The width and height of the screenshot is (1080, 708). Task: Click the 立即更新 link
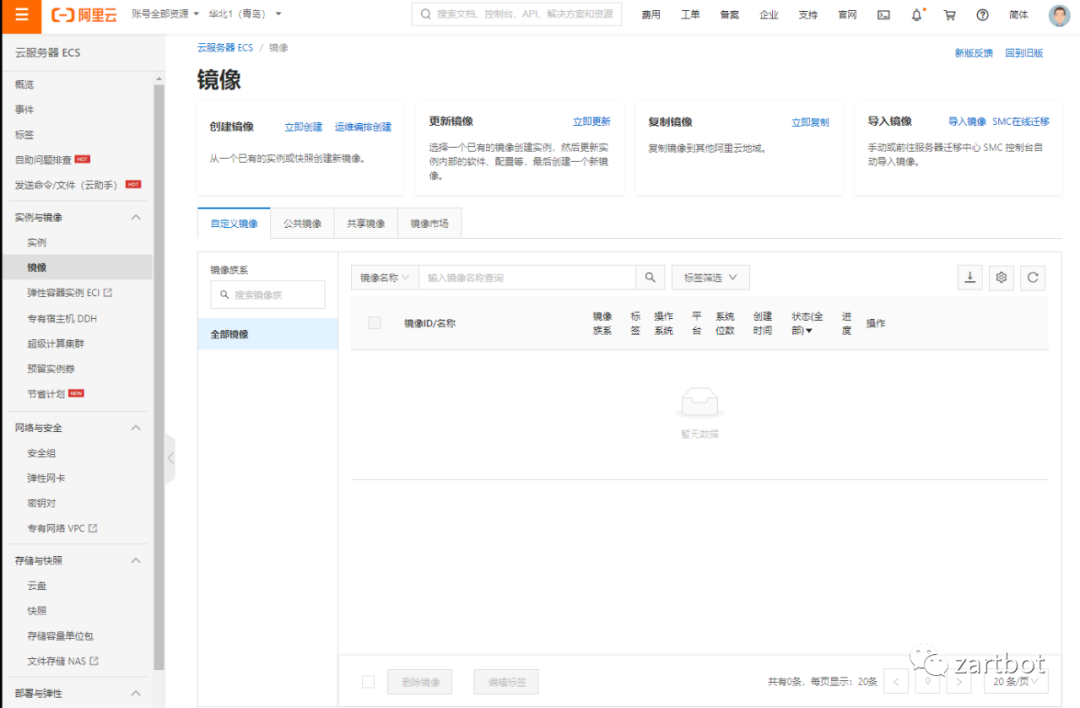pos(592,121)
